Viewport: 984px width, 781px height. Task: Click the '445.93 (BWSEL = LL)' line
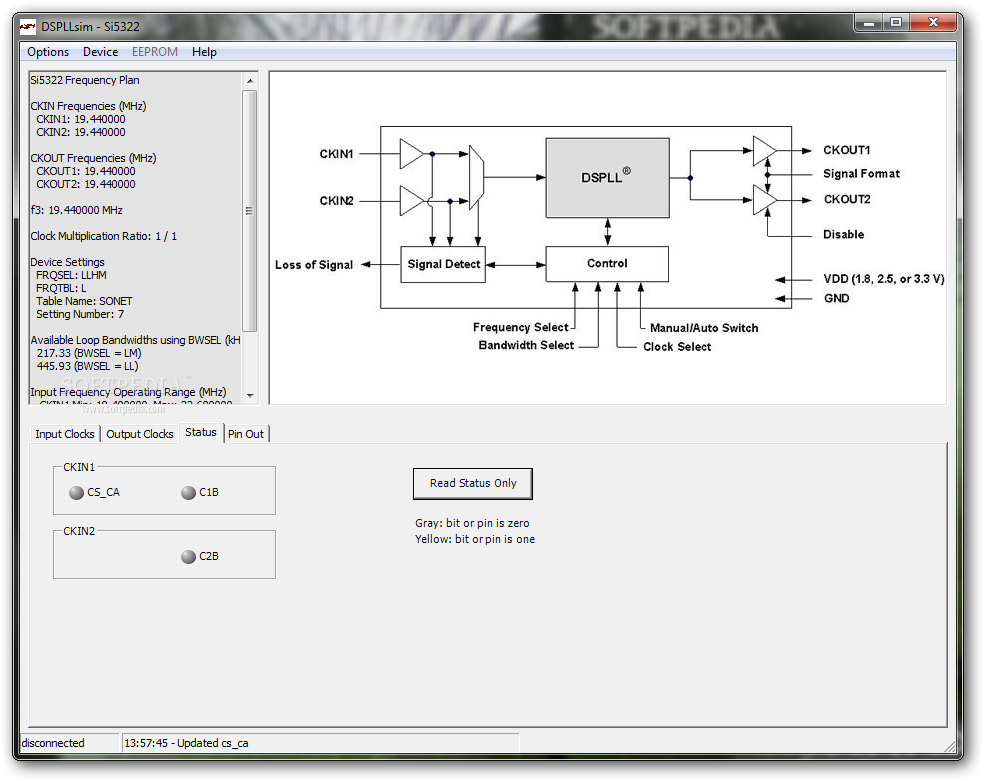tap(87, 366)
